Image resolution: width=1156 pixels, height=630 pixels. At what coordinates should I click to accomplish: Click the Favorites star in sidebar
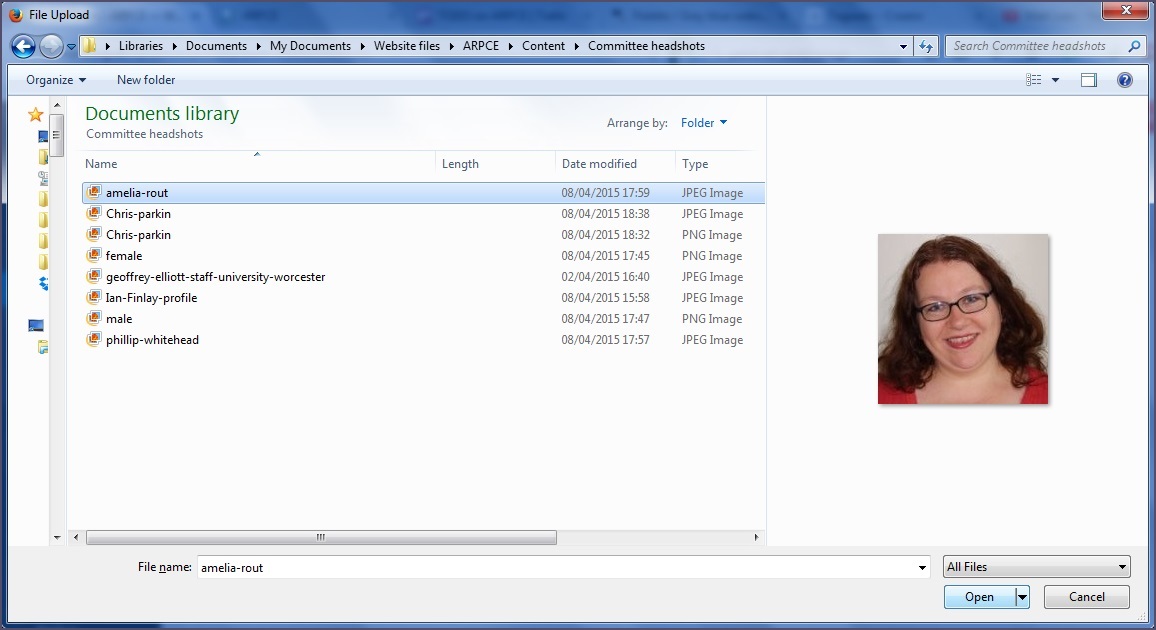click(36, 115)
